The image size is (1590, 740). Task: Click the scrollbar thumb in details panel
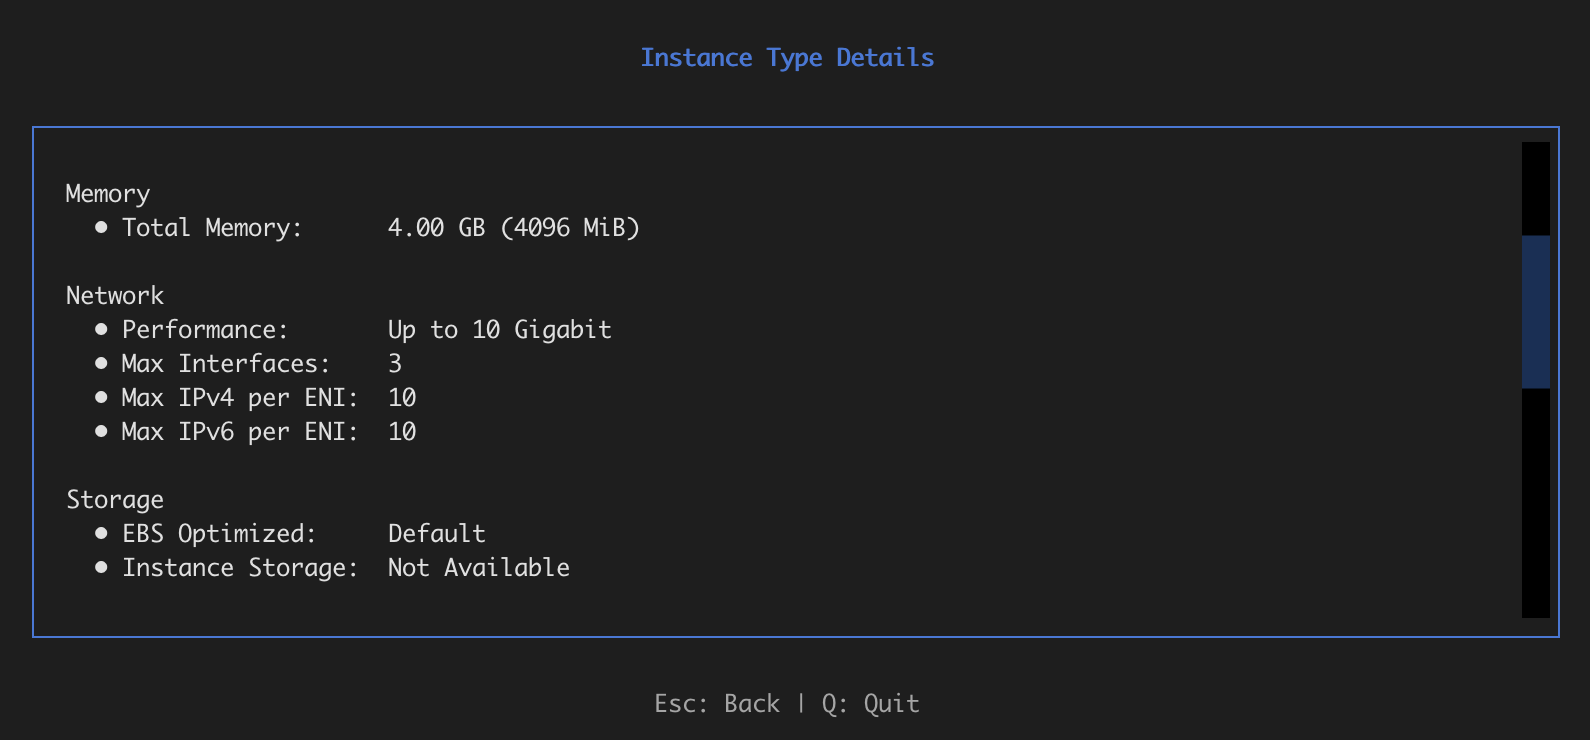pyautogui.click(x=1535, y=312)
